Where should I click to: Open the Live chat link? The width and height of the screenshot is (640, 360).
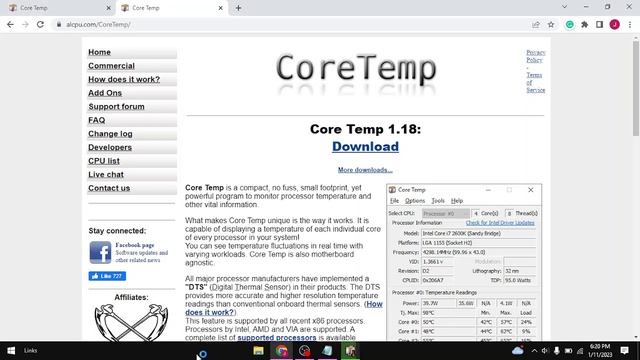coord(106,174)
